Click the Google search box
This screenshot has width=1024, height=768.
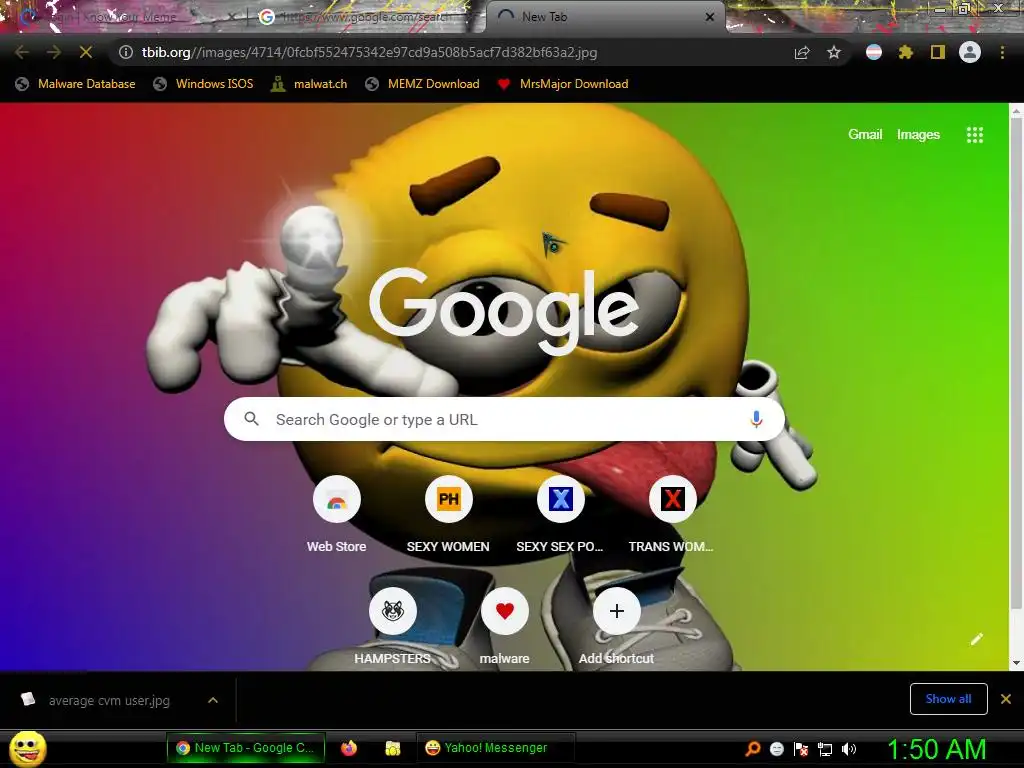click(x=504, y=419)
